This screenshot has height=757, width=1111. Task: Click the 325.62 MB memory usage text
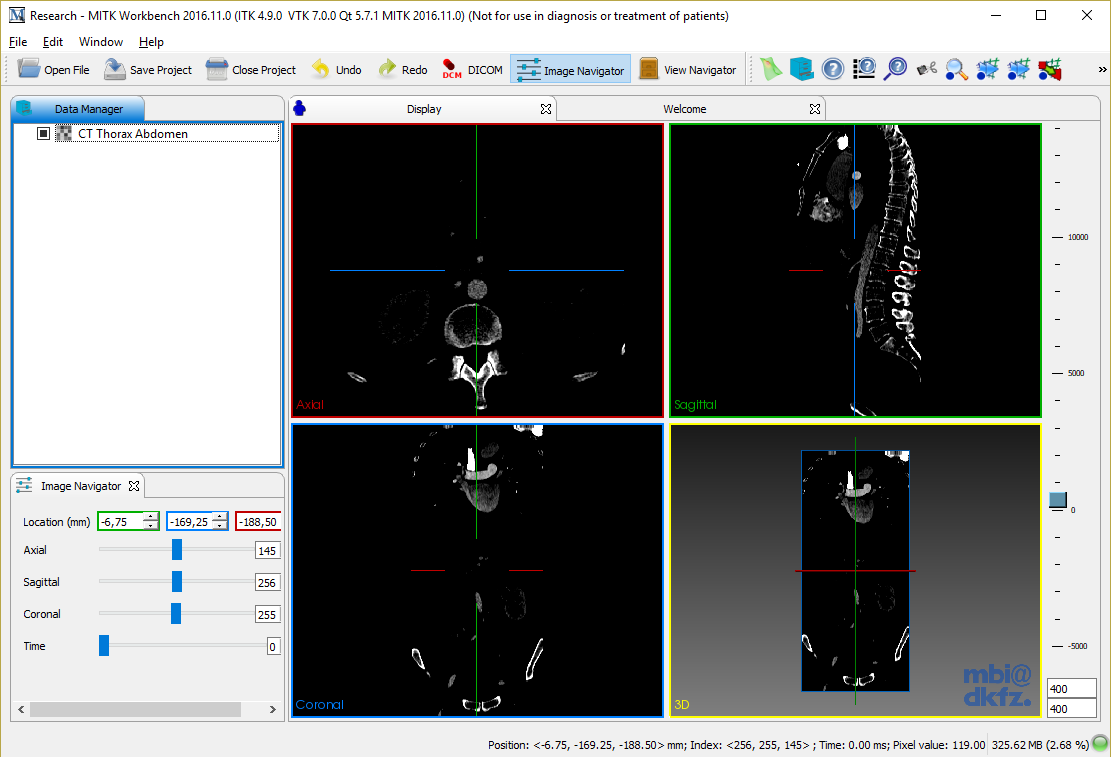click(1040, 744)
